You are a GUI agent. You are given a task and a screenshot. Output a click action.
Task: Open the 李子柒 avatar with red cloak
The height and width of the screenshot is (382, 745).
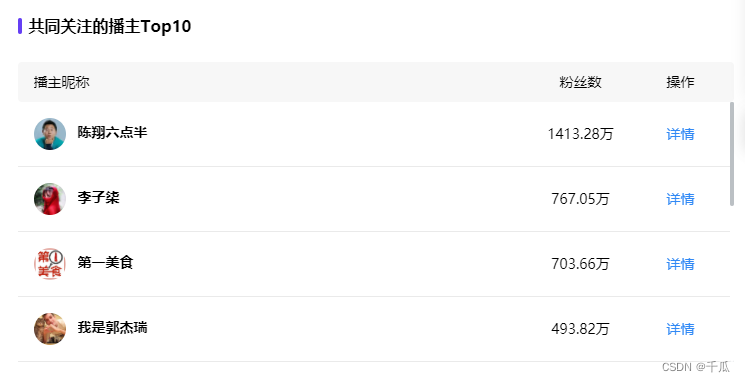(x=50, y=199)
